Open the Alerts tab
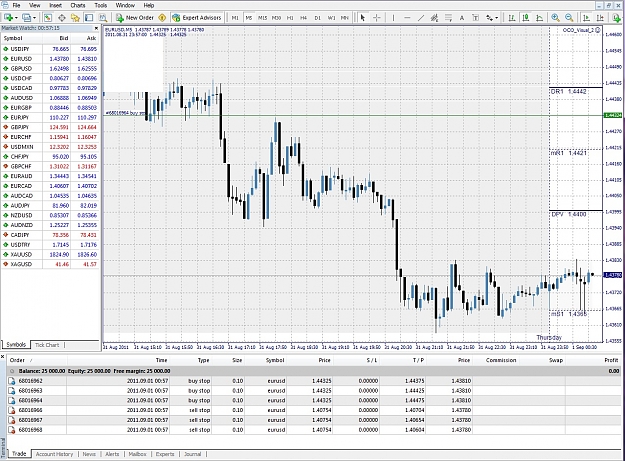The image size is (625, 461). click(x=112, y=454)
